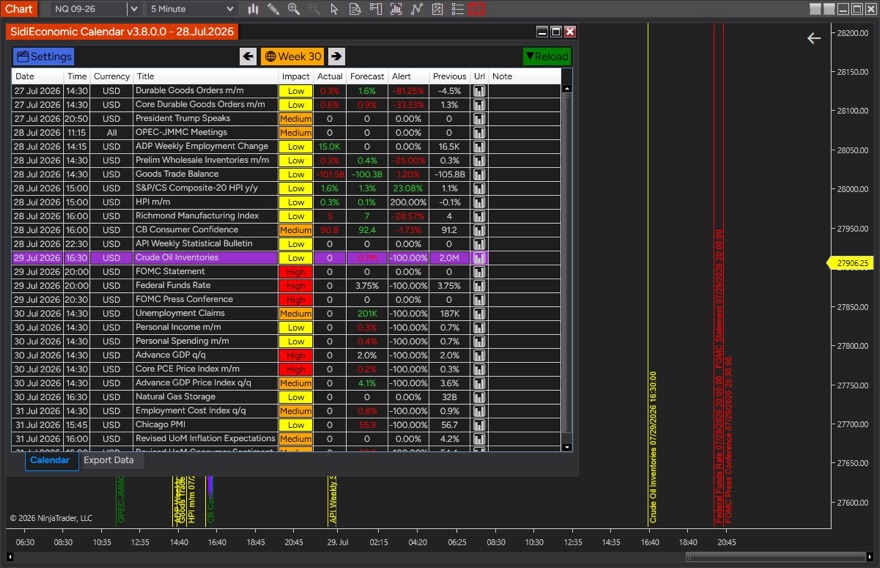Click the orange Week 30 button

pos(292,56)
